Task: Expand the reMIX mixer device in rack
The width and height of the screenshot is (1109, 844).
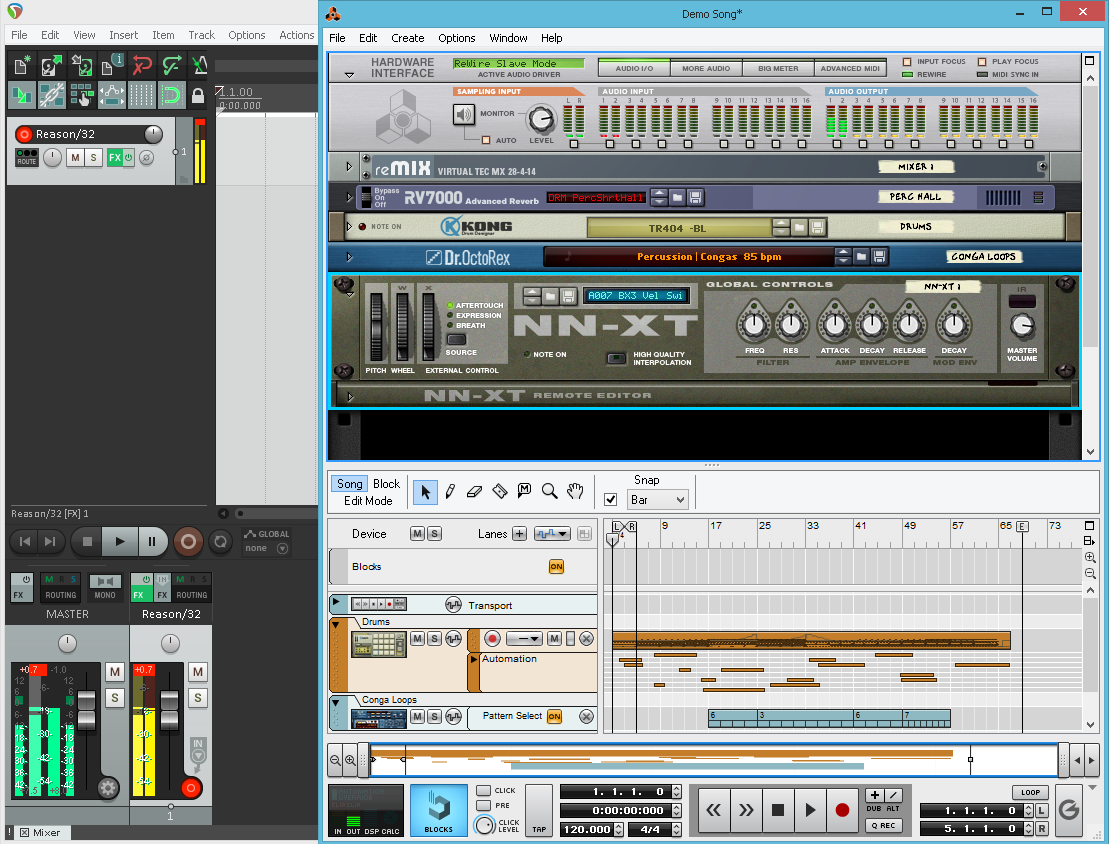Action: click(349, 167)
